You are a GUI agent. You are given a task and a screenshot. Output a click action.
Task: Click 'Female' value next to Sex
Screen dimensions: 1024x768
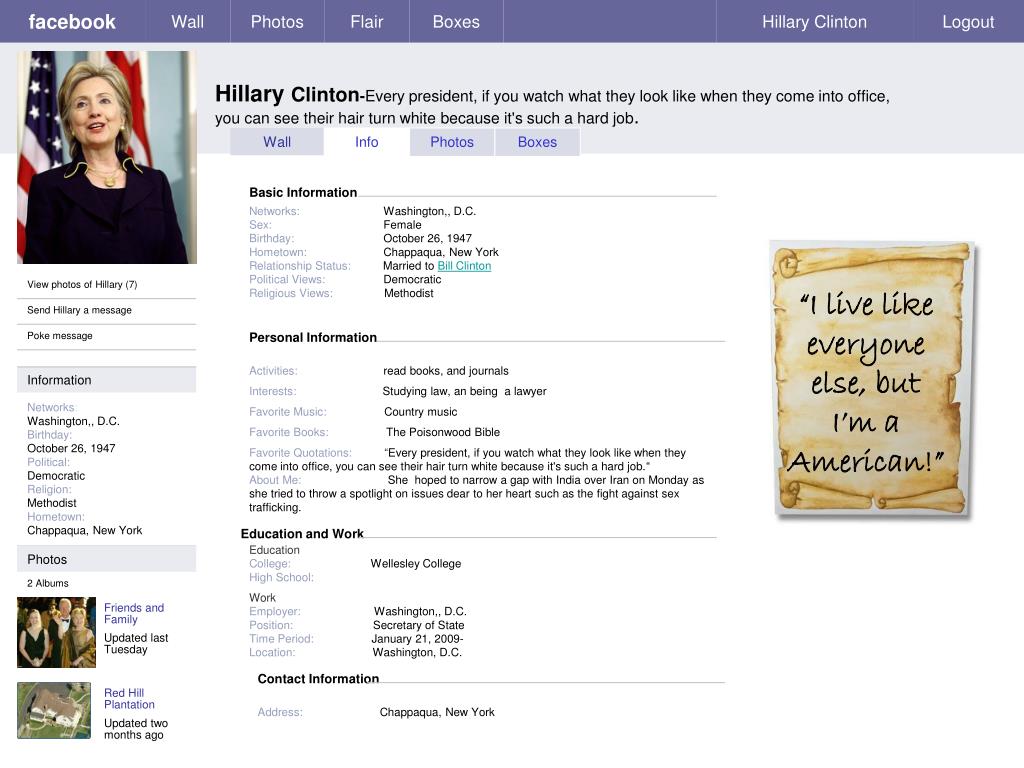(x=402, y=225)
